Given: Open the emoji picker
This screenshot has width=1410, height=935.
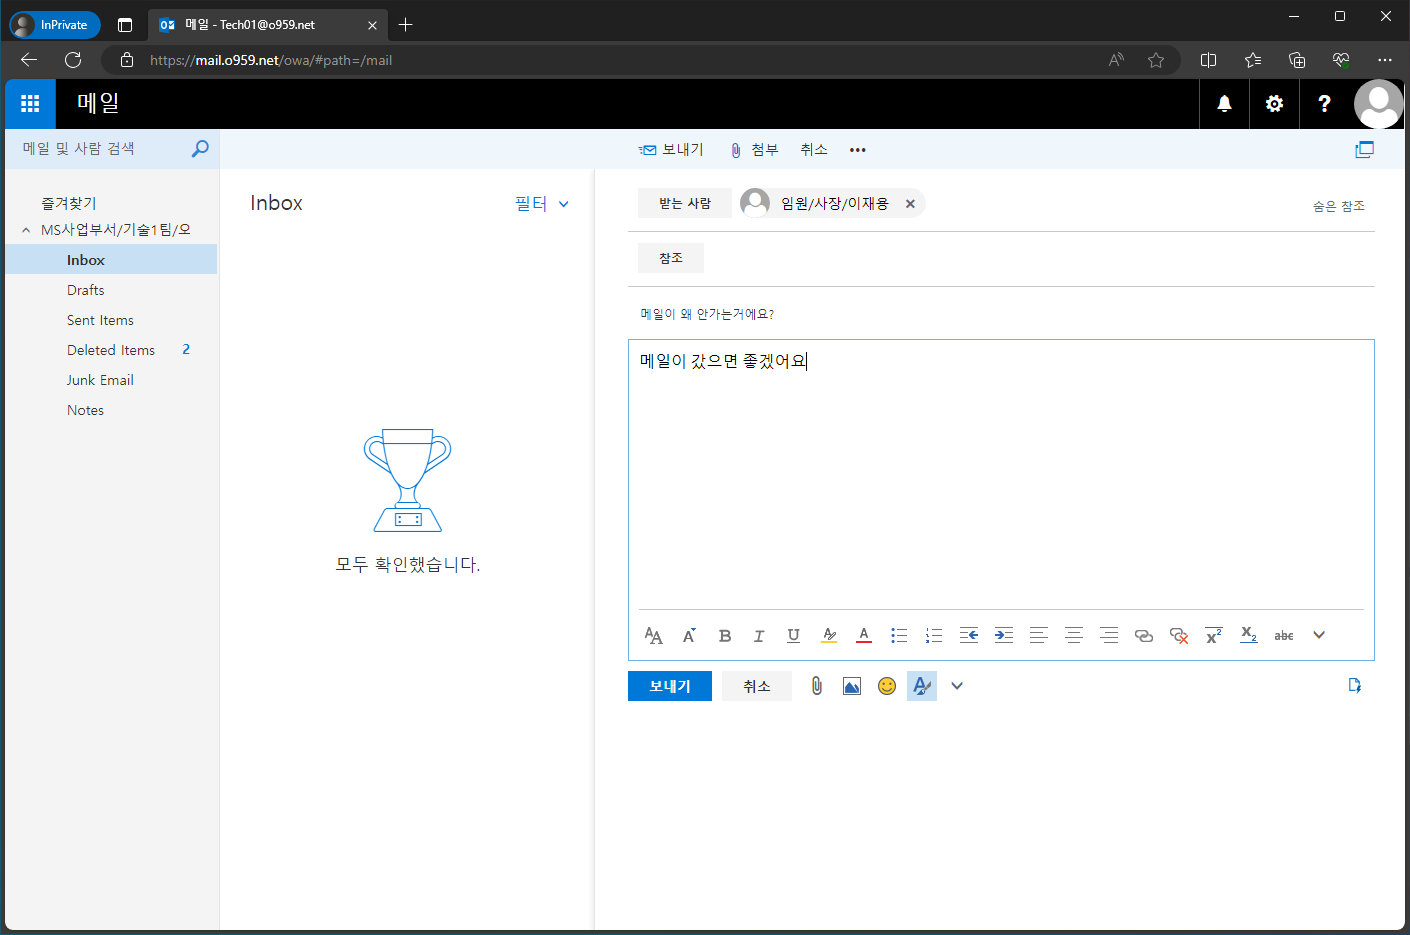Looking at the screenshot, I should pos(887,685).
